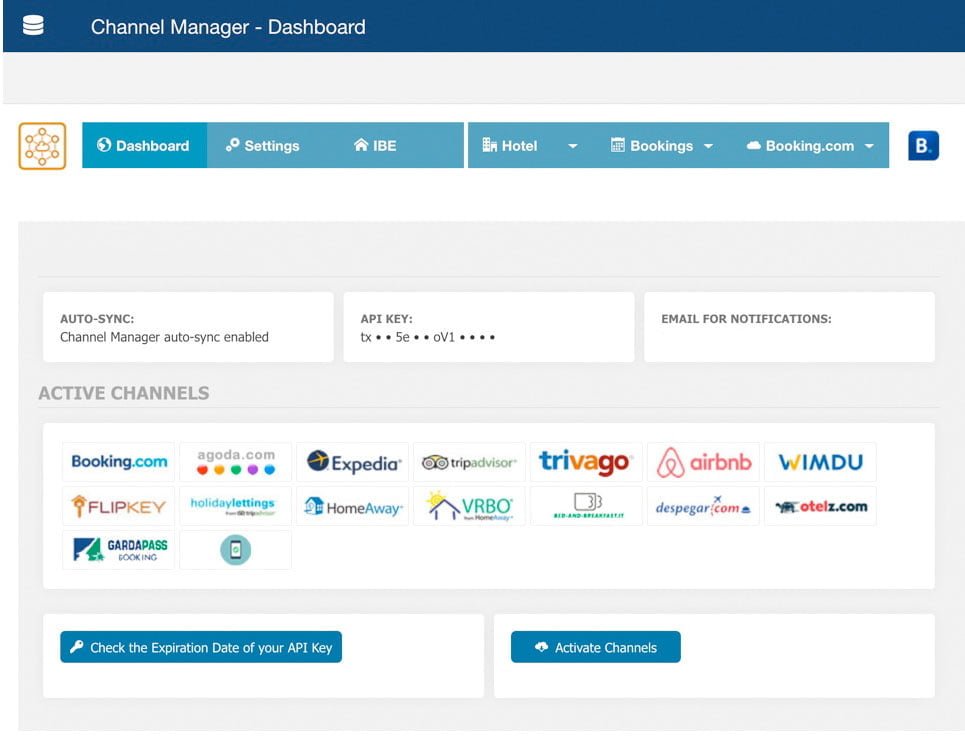Select the tripadvisor channel logo

tap(470, 462)
